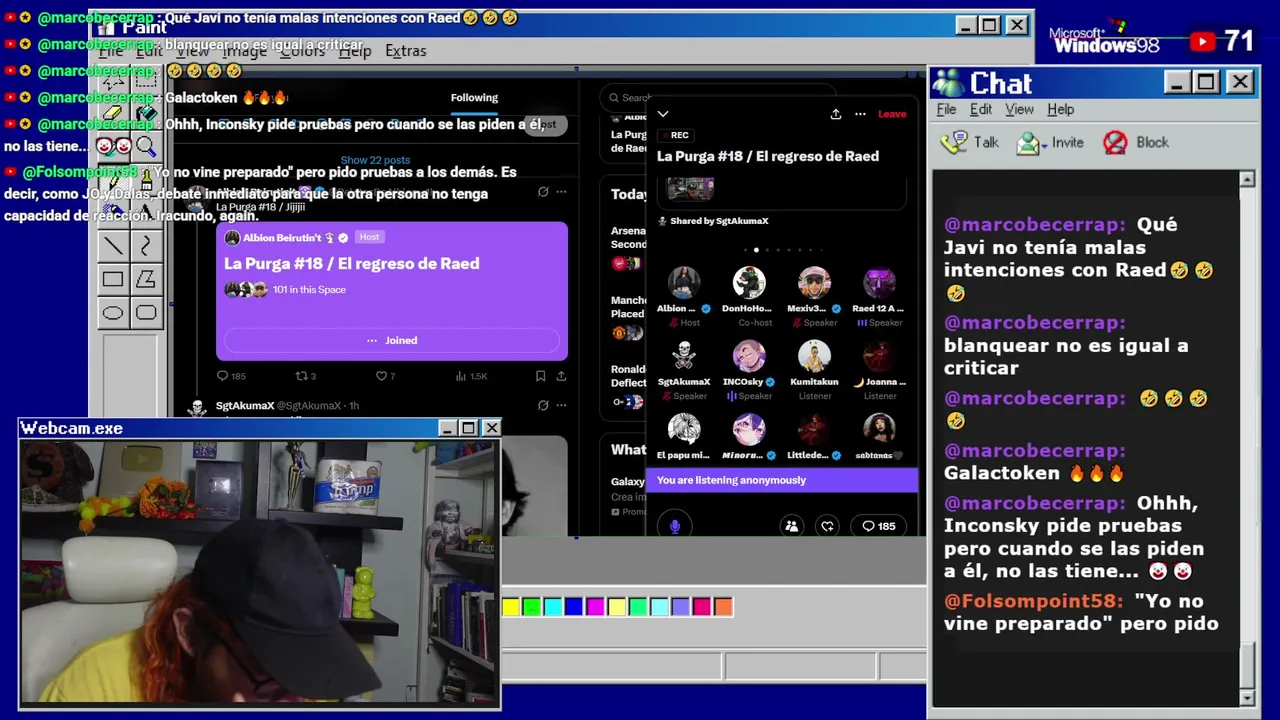Viewport: 1280px width, 720px height.
Task: Click the Joined button on the Space card
Action: coord(392,340)
